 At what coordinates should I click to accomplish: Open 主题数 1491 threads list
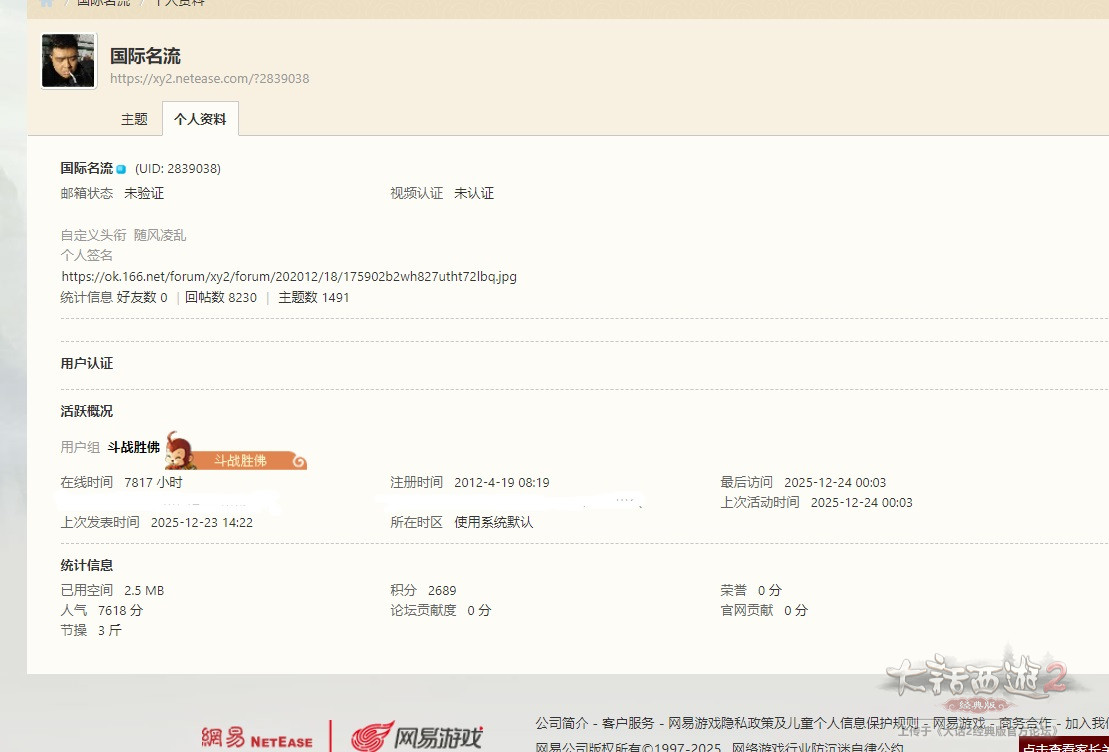(x=314, y=297)
